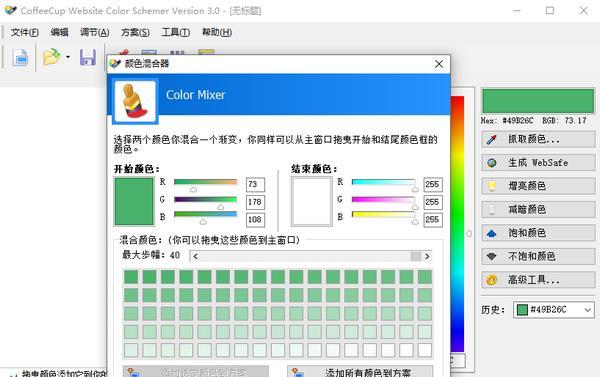Viewport: 600px width, 377px height.
Task: Click the 最大步幅 scrollbar left arrow
Action: pyautogui.click(x=196, y=256)
